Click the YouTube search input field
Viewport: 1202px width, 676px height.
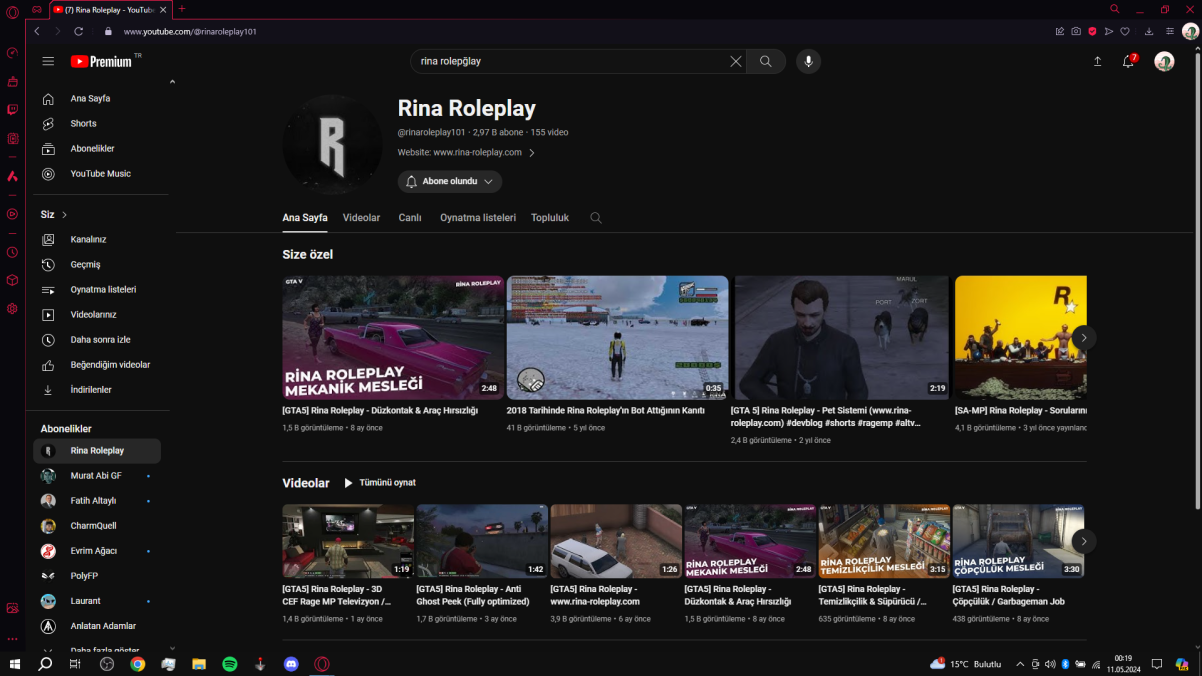pyautogui.click(x=571, y=61)
